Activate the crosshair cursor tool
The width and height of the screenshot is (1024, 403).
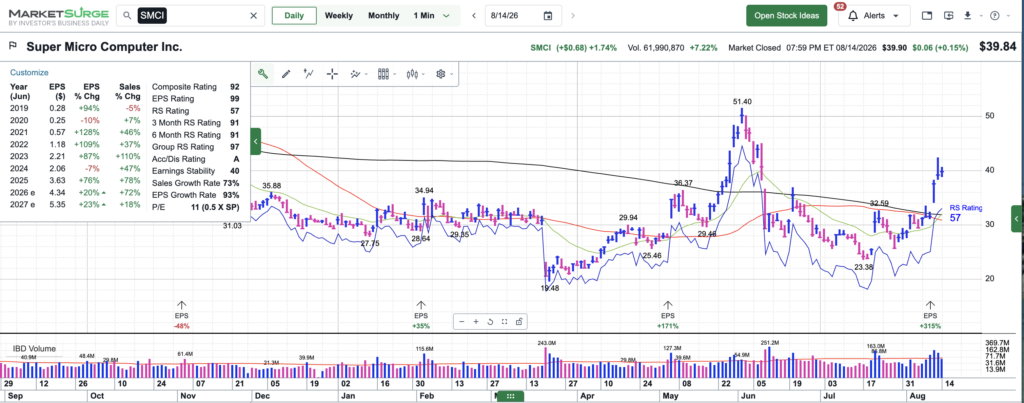point(332,74)
